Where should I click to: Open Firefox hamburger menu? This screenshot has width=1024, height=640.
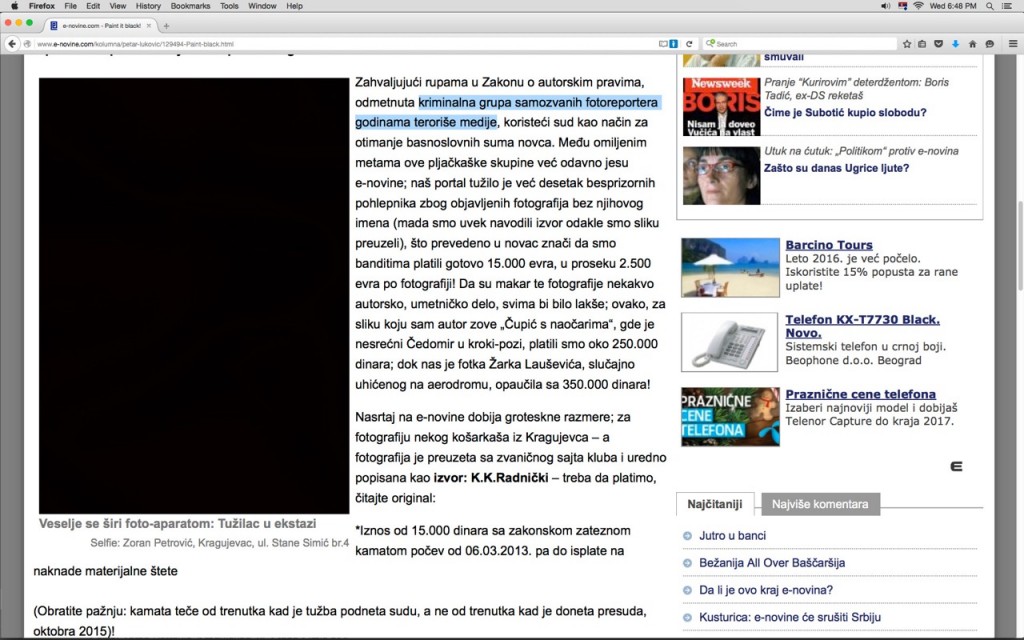pos(1012,44)
